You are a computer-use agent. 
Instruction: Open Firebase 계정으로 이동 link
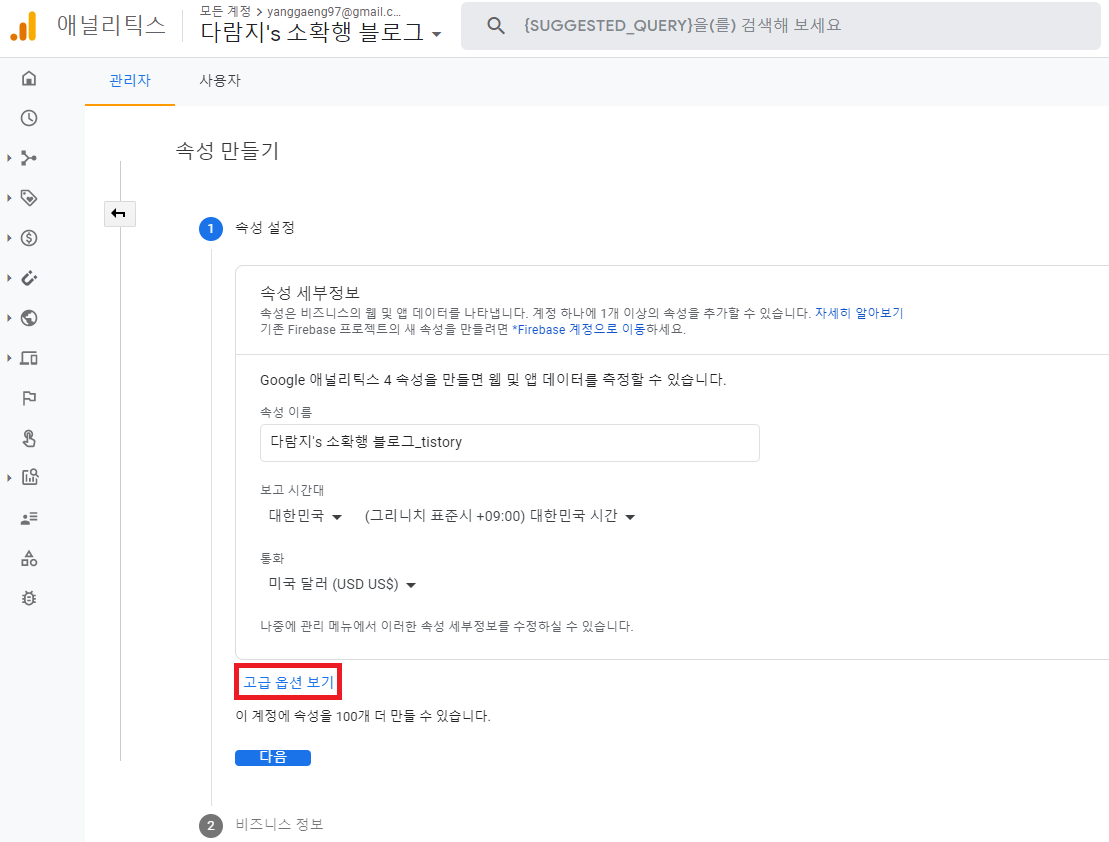pos(579,329)
